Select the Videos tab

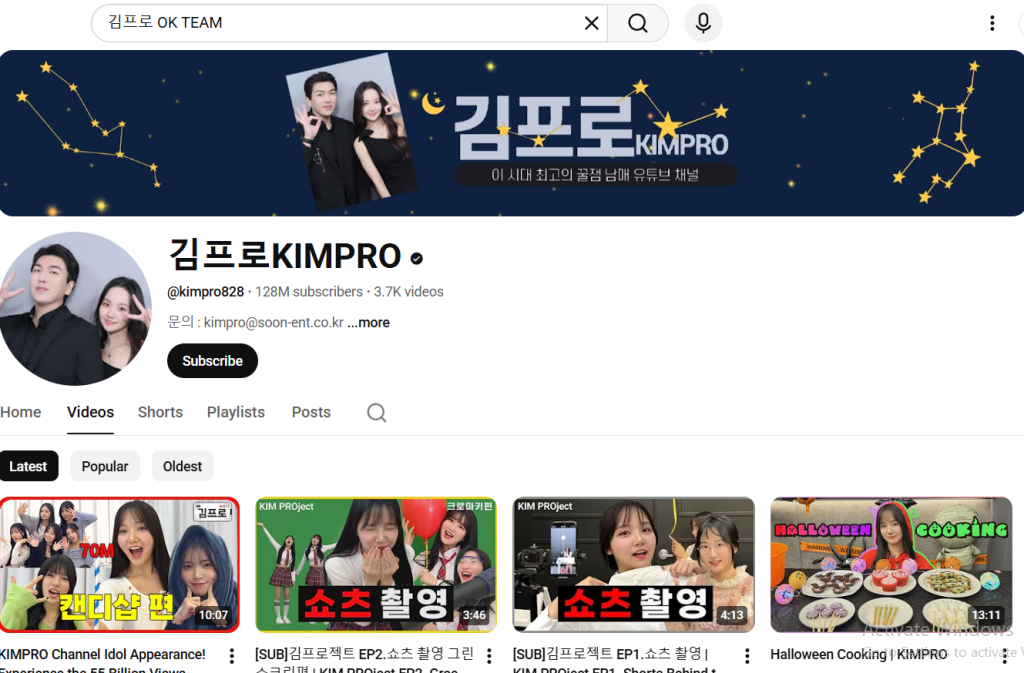coord(90,413)
